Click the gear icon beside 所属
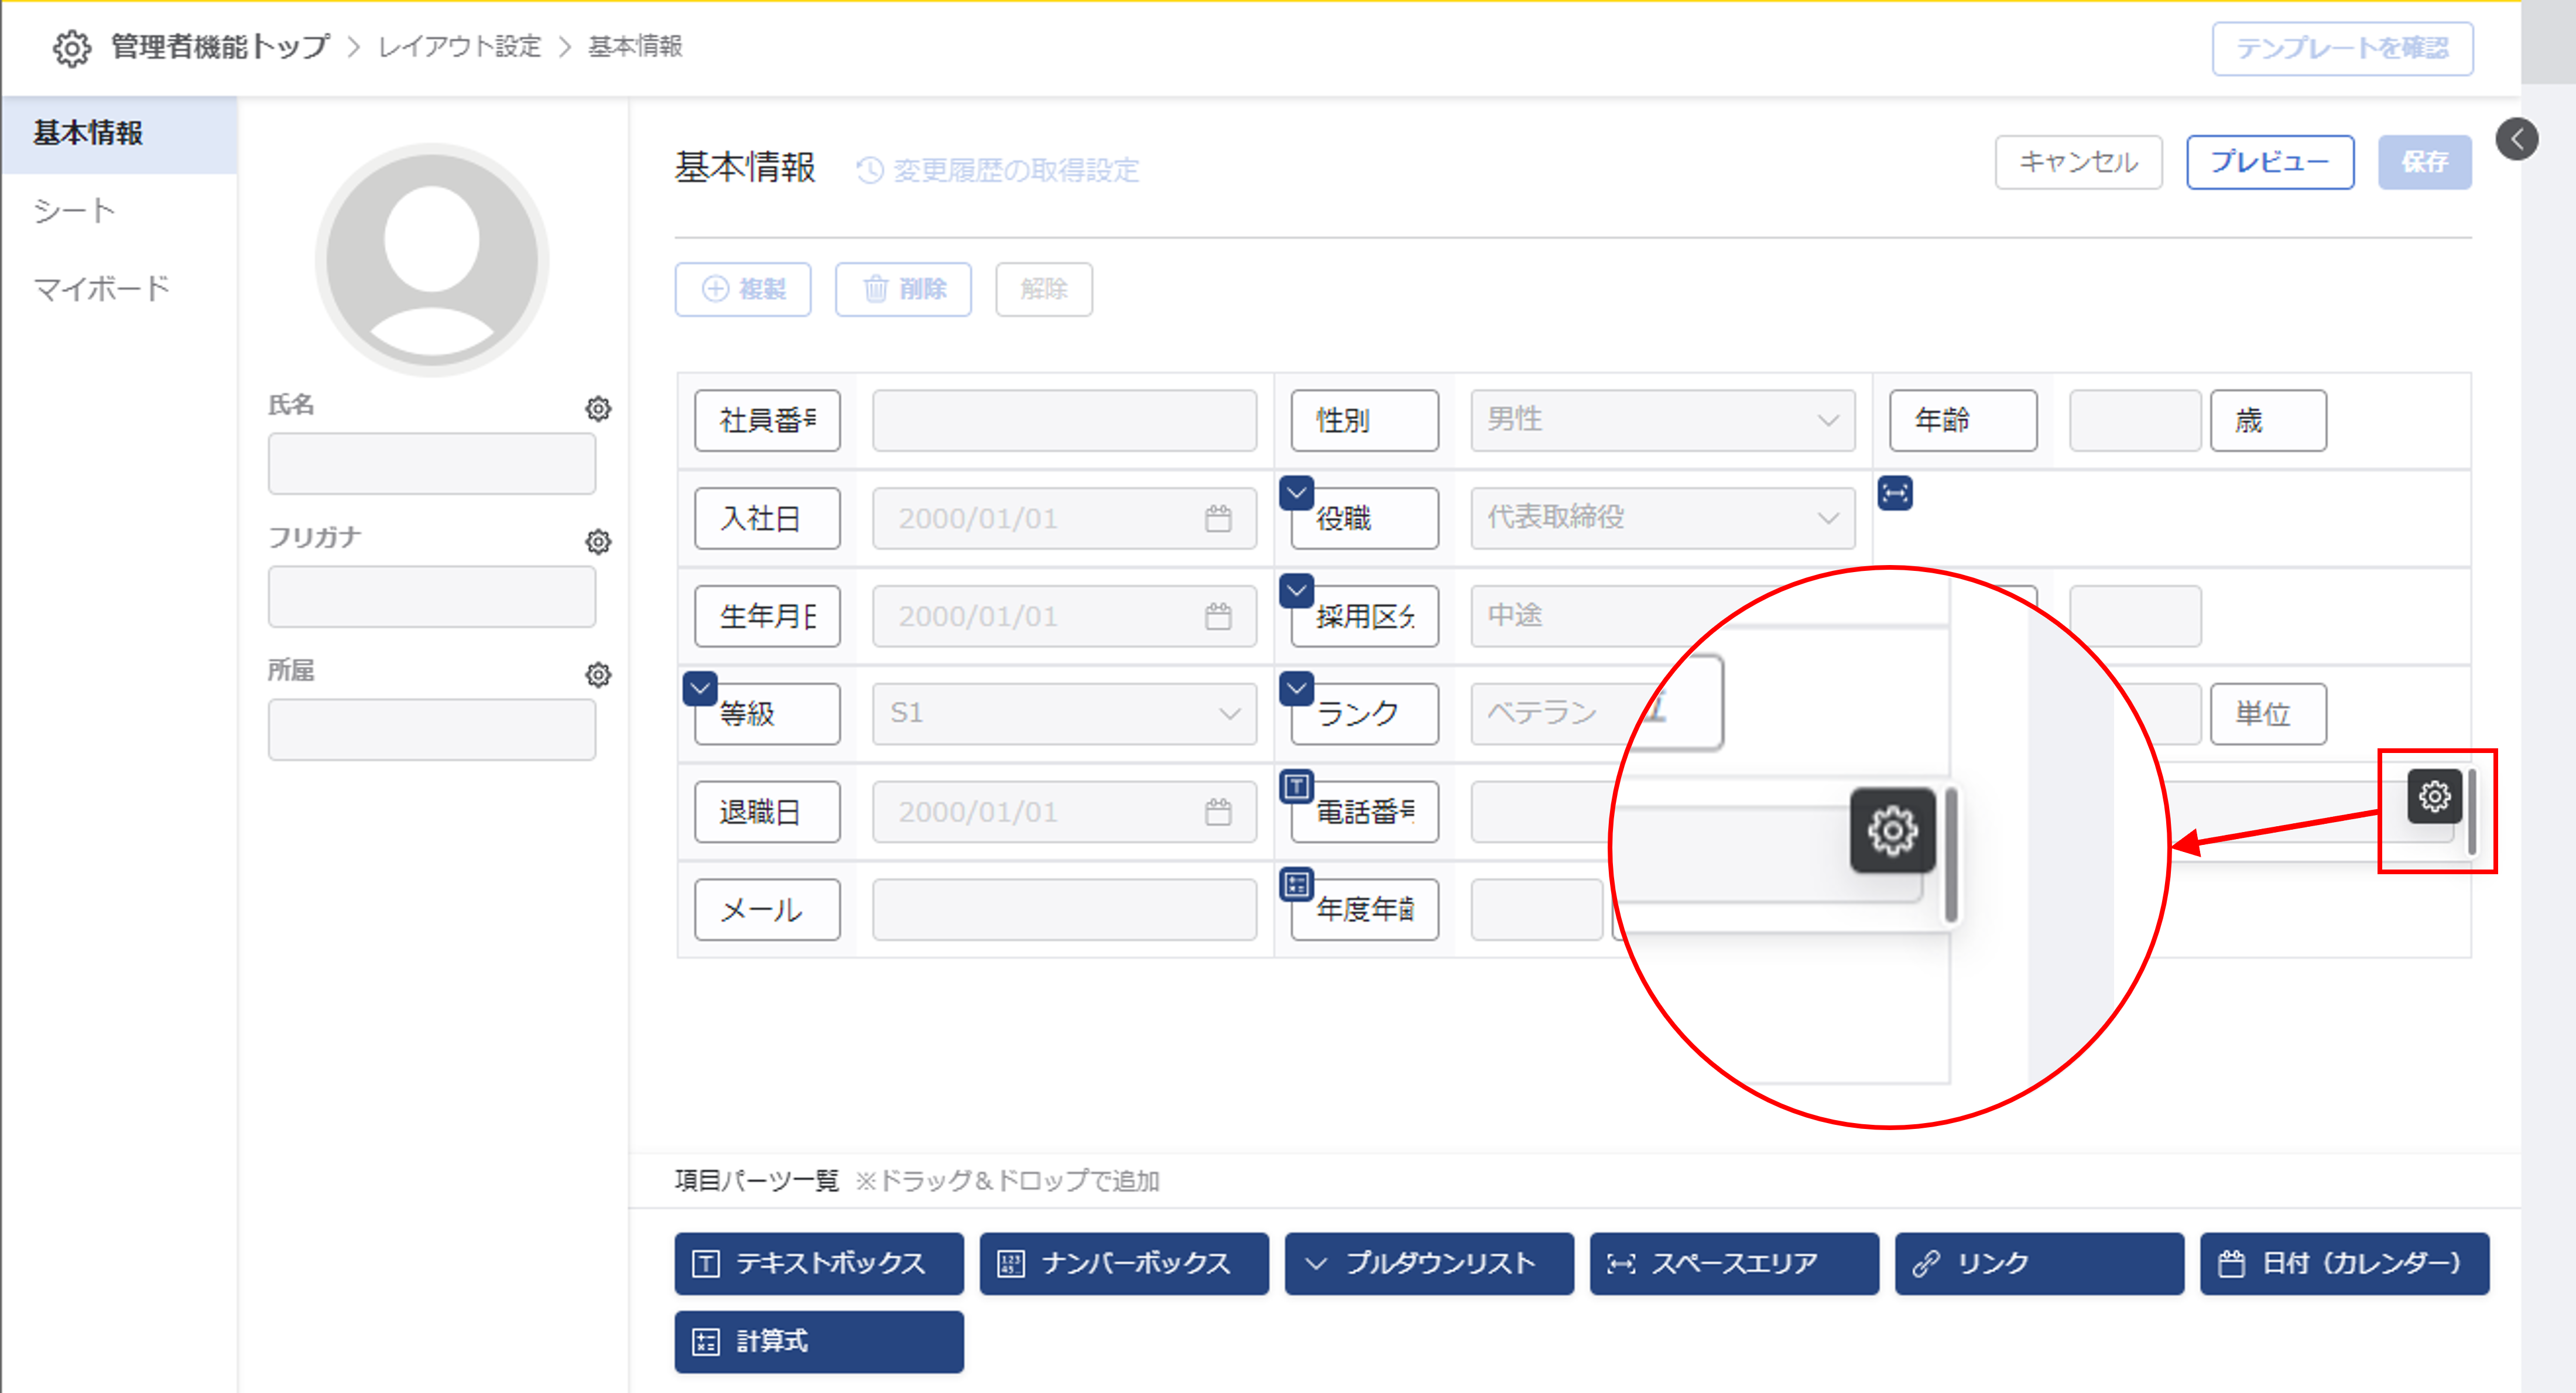2576x1393 pixels. click(598, 675)
